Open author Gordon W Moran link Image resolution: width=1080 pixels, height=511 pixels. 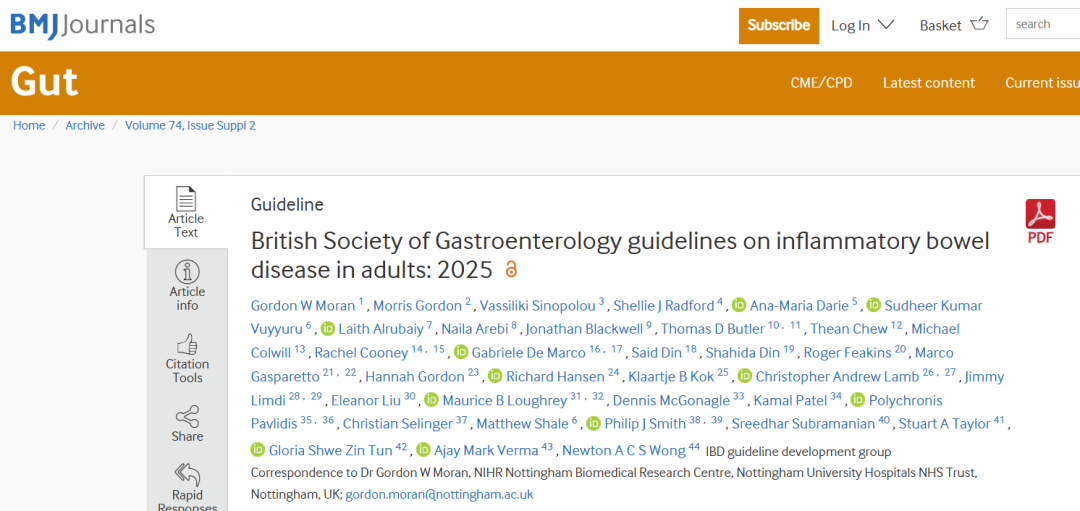tap(304, 305)
